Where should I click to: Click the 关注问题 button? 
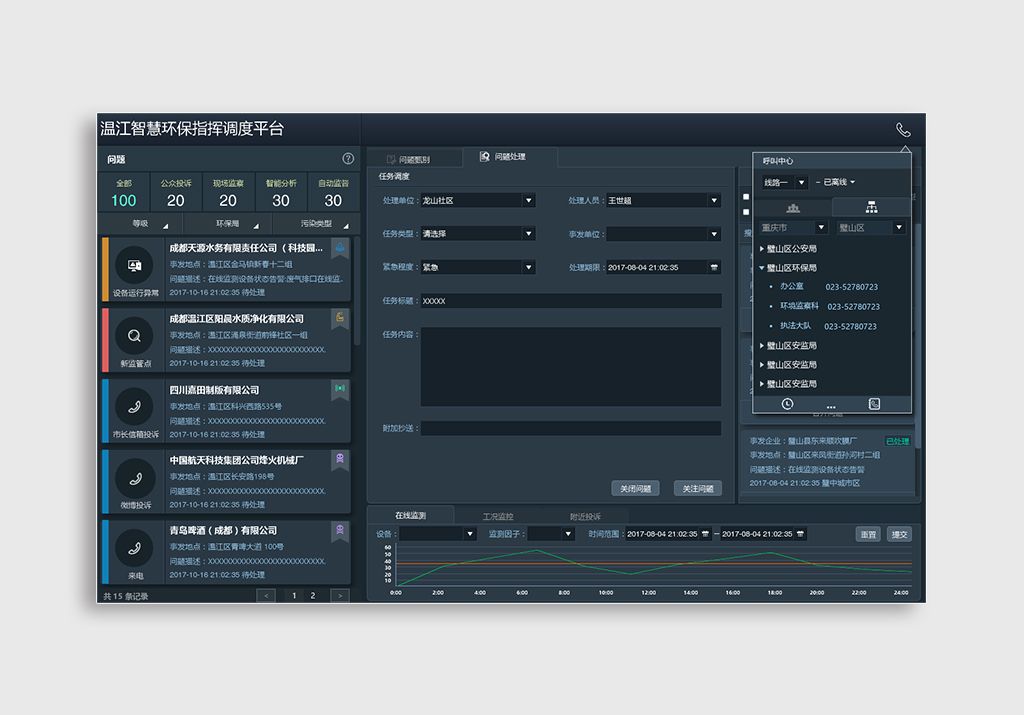click(697, 488)
